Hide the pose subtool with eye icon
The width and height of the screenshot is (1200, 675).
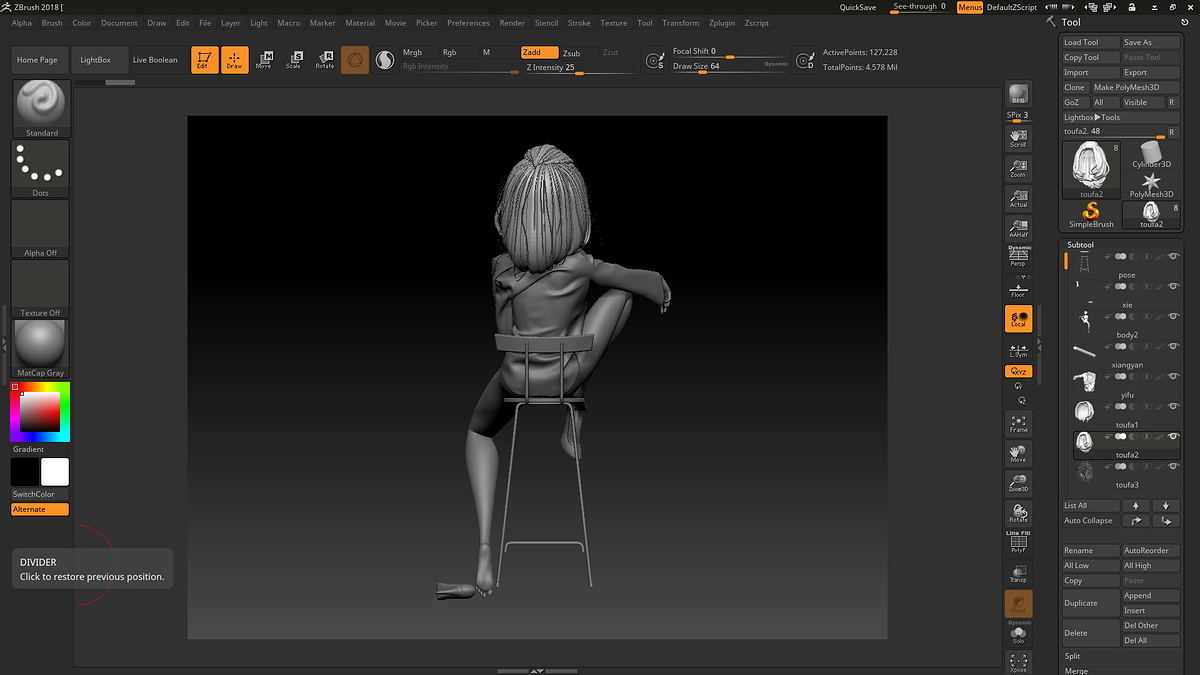point(1174,258)
